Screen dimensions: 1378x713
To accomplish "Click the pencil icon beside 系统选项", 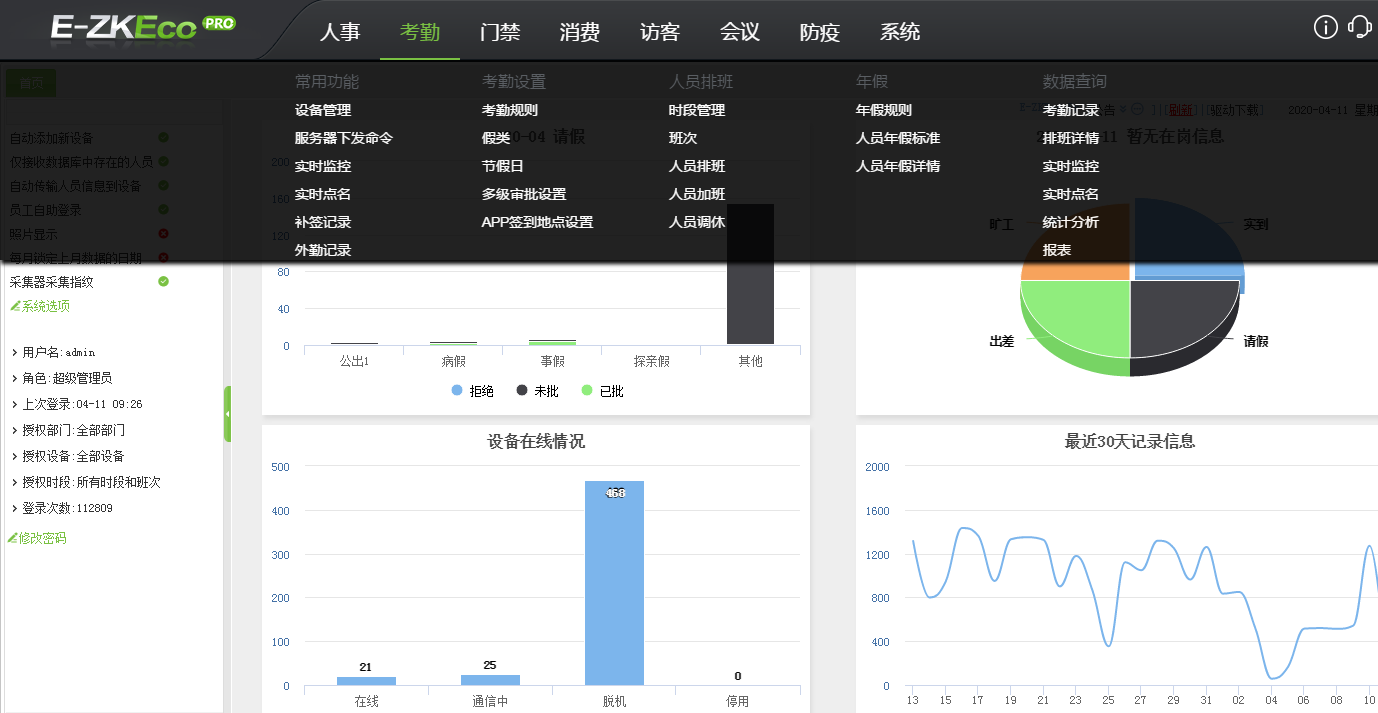I will pos(14,306).
